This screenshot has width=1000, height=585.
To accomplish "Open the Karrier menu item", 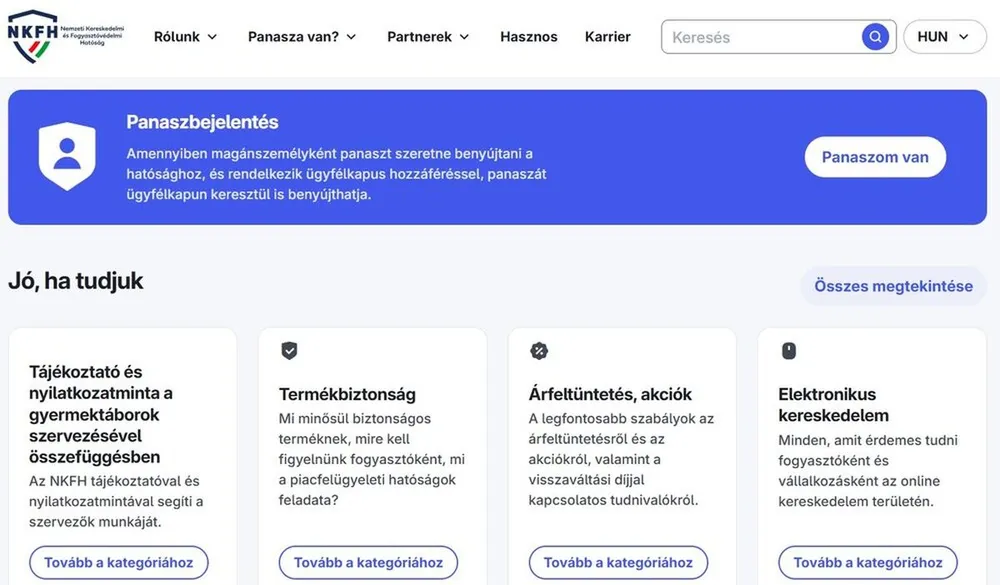I will 607,36.
